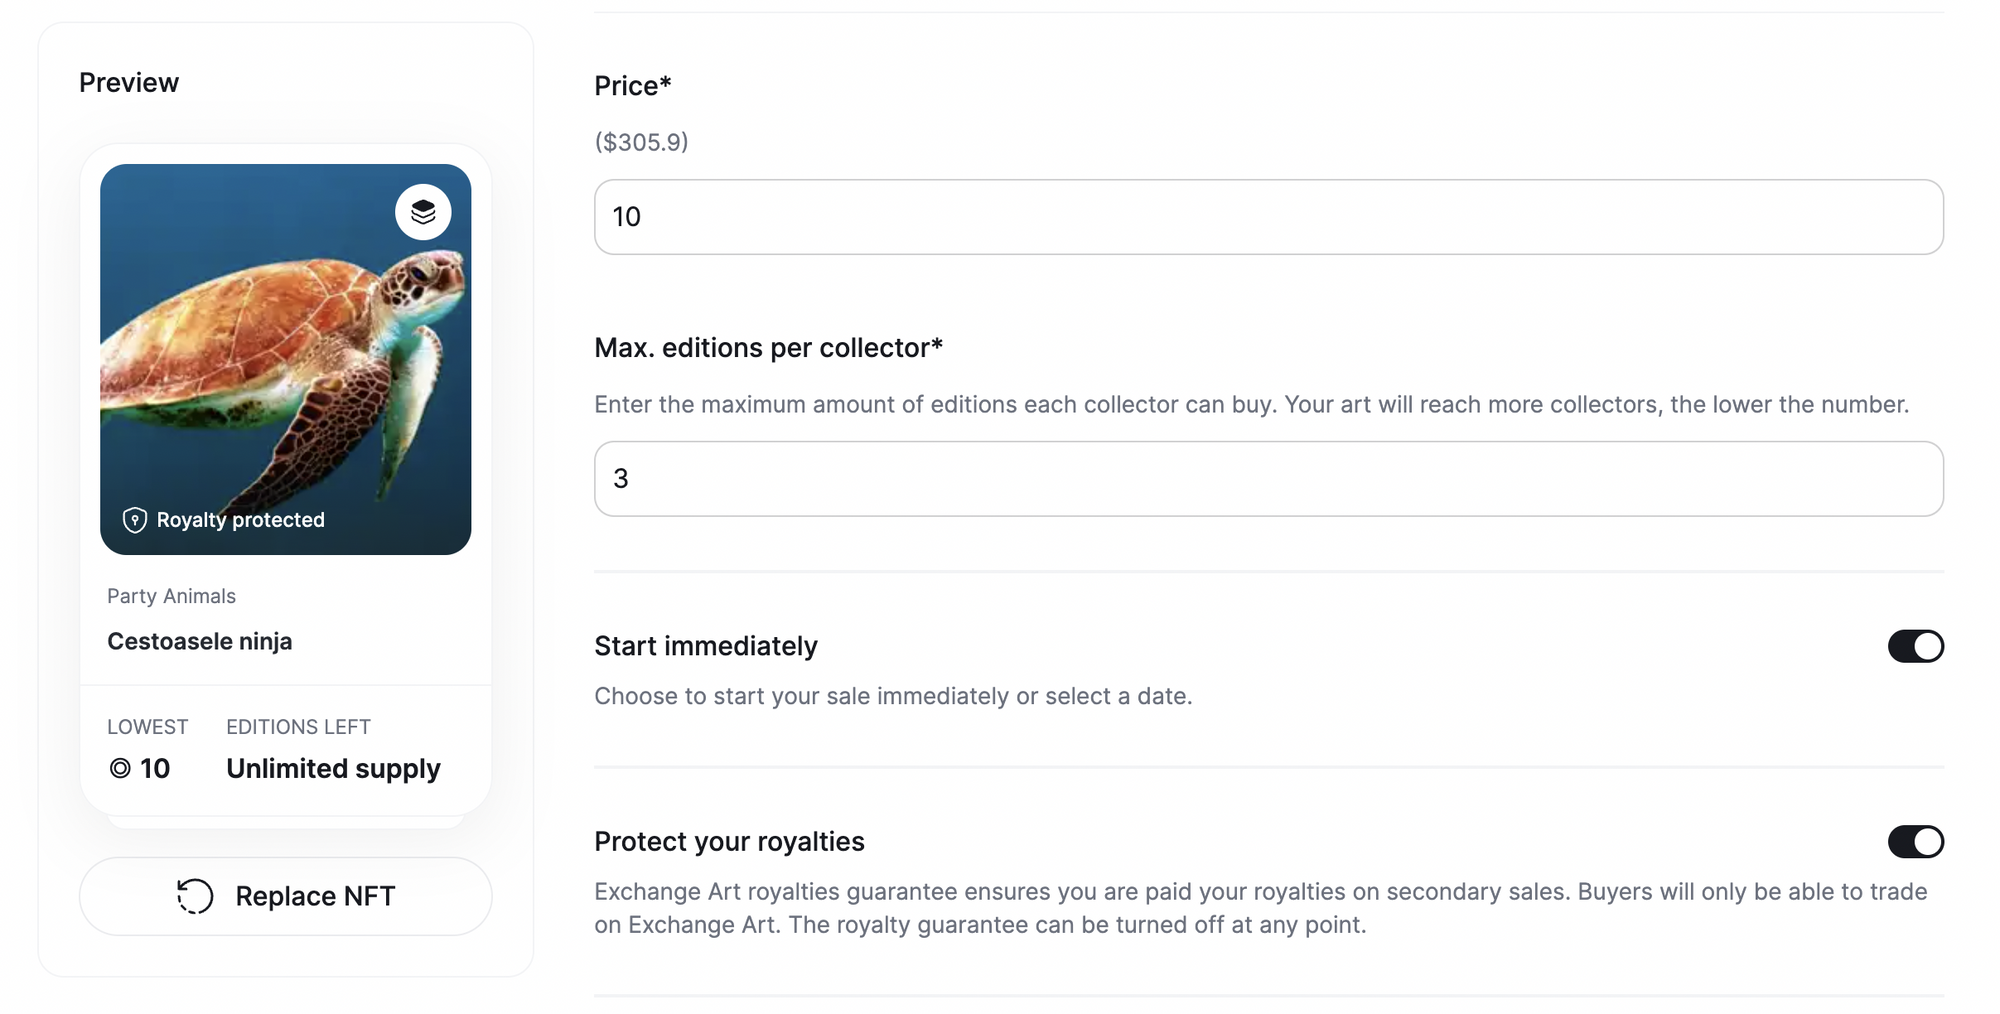Click the Solana coin icon beside 10
This screenshot has height=1014, width=2000.
click(x=120, y=768)
